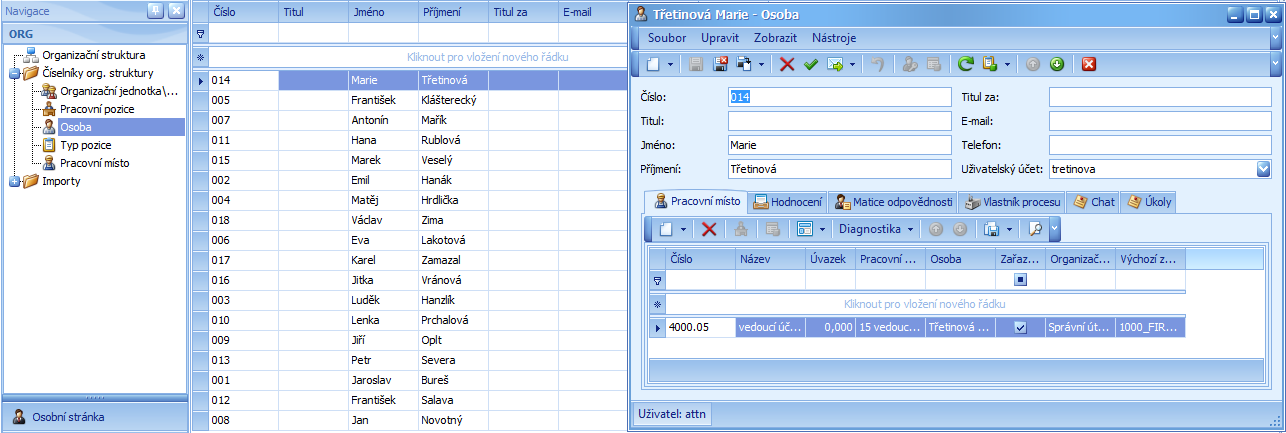Switch to the Matice odpovědnosti tab
1286x433 pixels.
(x=893, y=202)
